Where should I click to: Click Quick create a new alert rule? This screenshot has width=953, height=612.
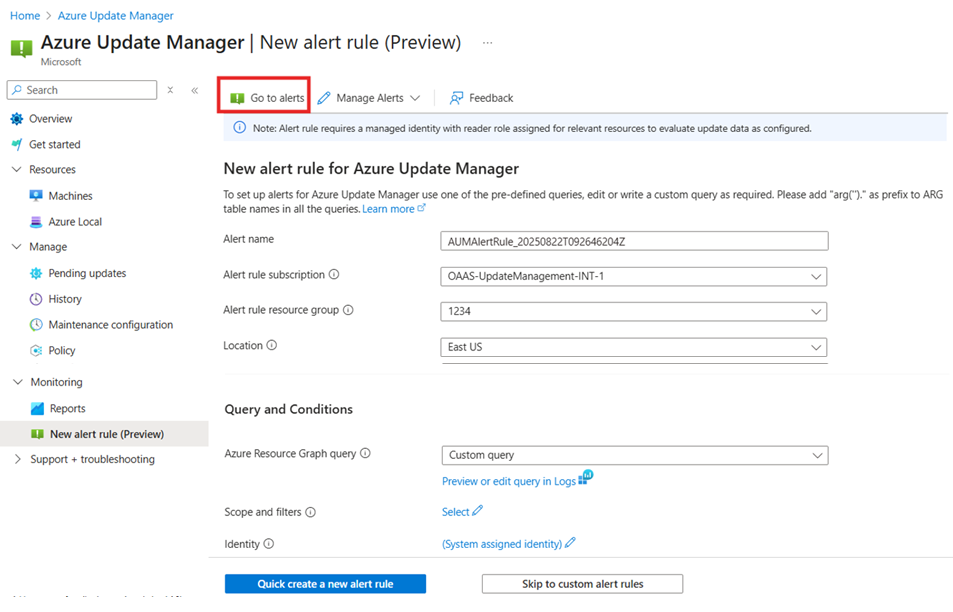[x=325, y=584]
